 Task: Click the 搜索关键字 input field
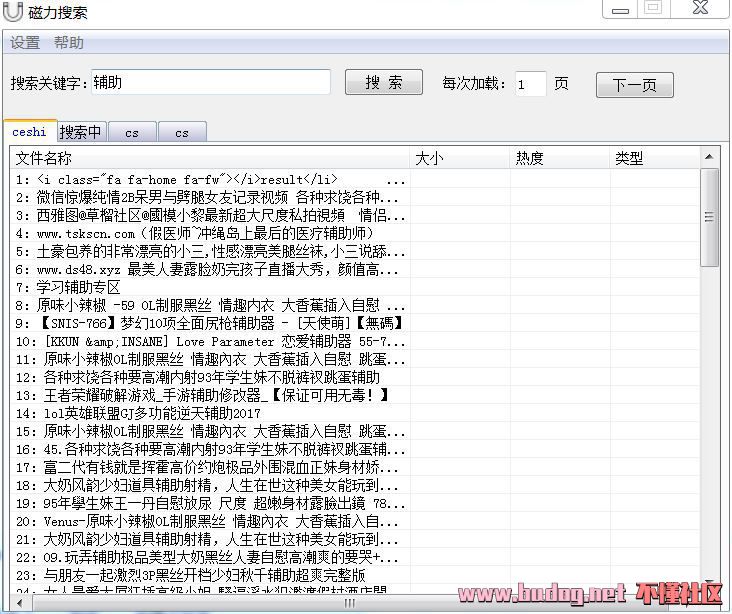coord(210,83)
